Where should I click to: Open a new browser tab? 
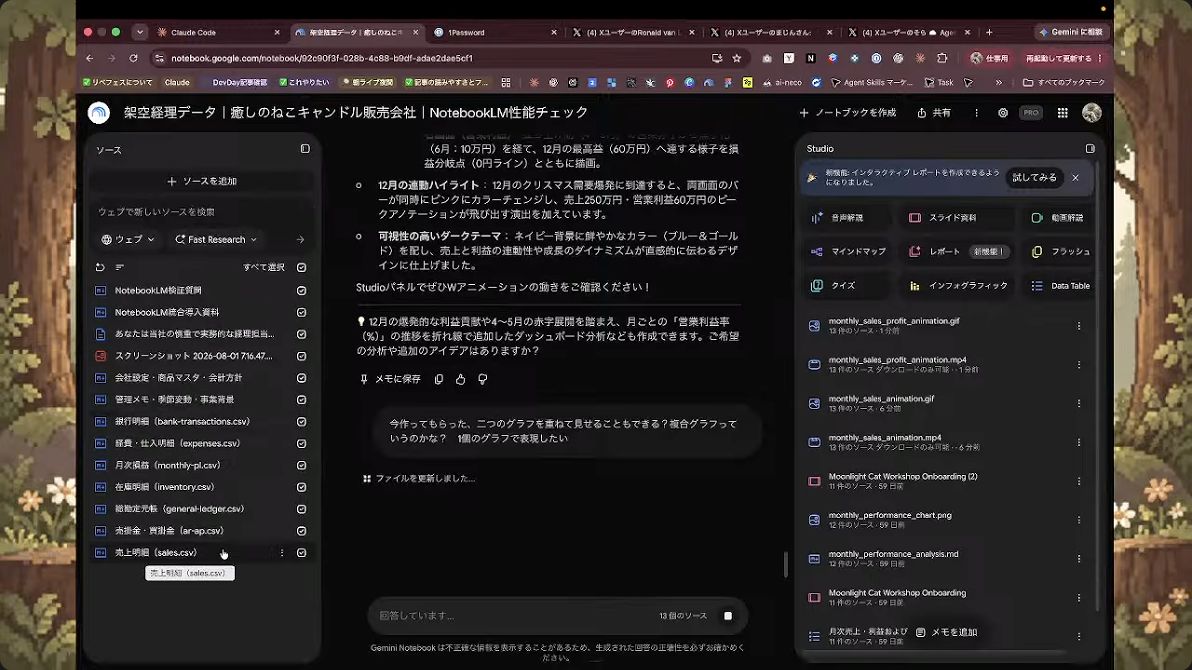tap(989, 32)
